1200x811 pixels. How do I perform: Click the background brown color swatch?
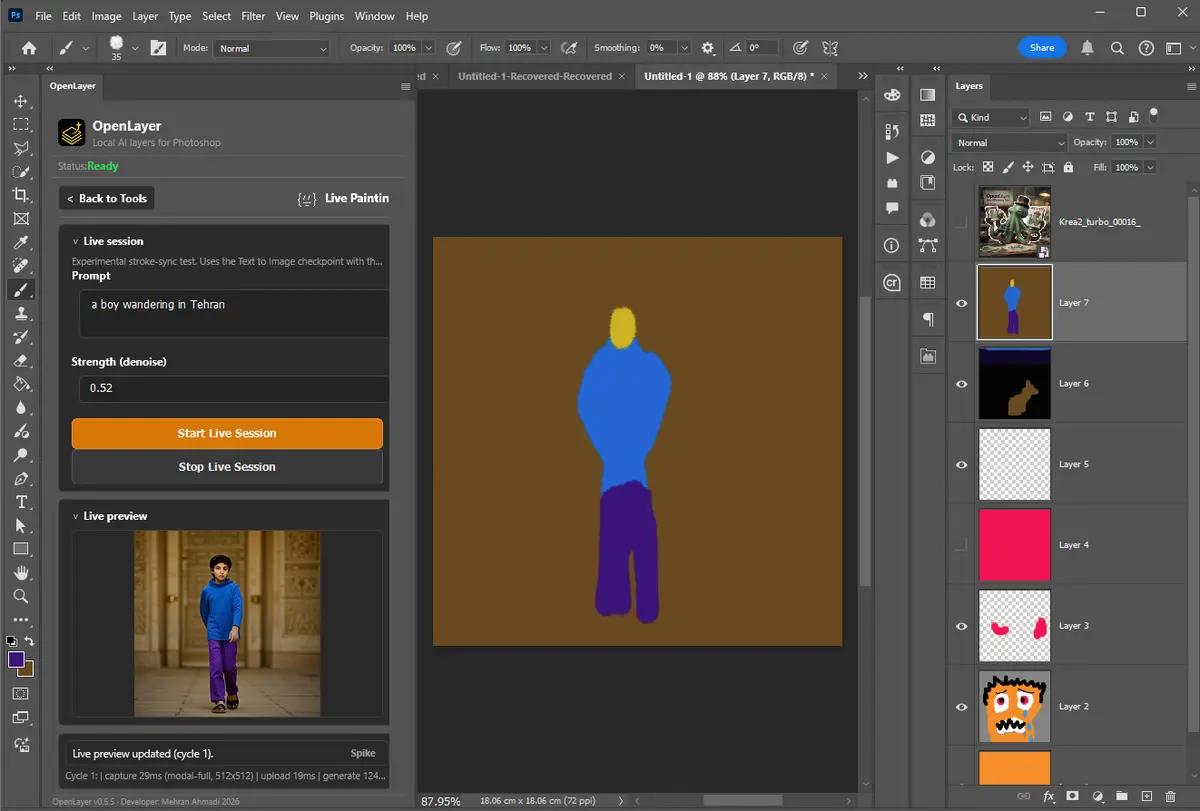pyautogui.click(x=28, y=669)
